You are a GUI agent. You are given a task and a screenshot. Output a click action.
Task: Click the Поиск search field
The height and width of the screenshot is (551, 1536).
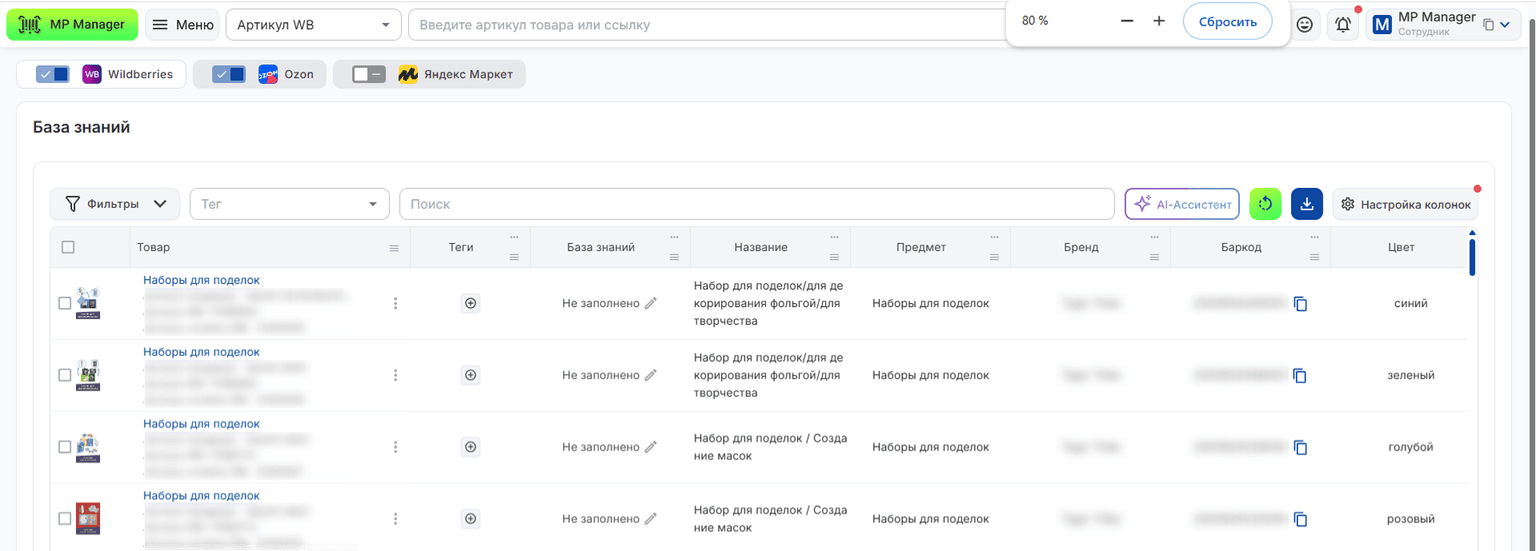point(757,204)
